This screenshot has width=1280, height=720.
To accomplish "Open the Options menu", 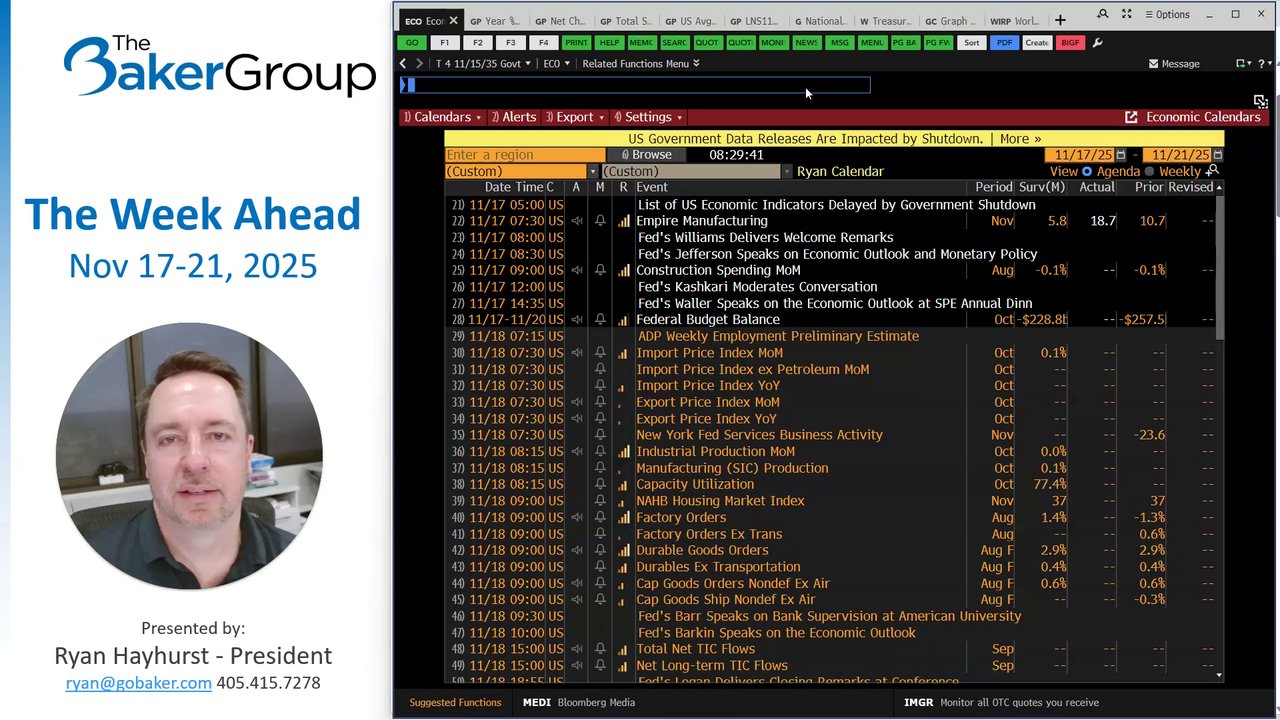I will click(x=1166, y=15).
